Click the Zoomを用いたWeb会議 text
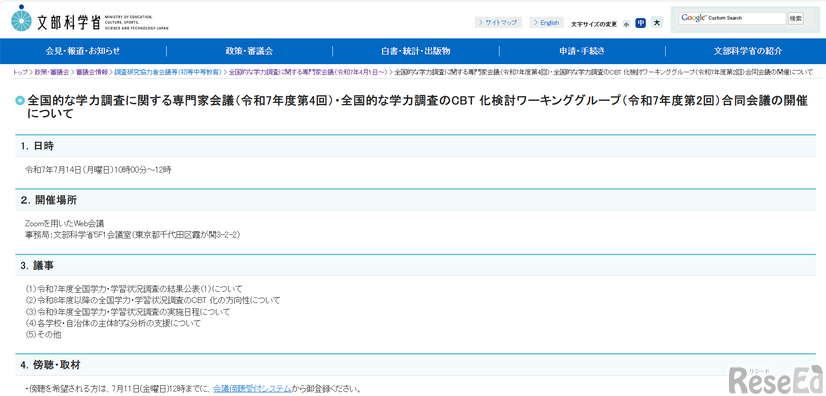This screenshot has width=826, height=396. tap(64, 223)
